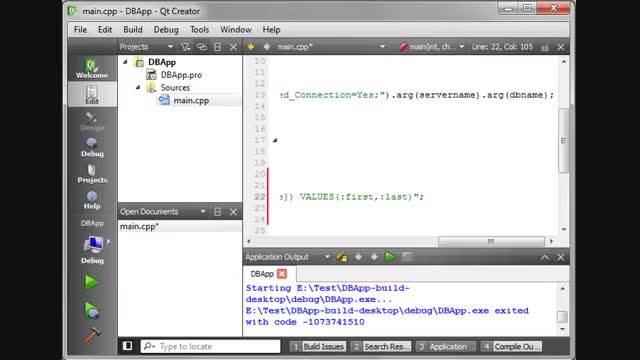Toggle link with editor in Projects panel
The height and width of the screenshot is (360, 640).
pos(202,47)
